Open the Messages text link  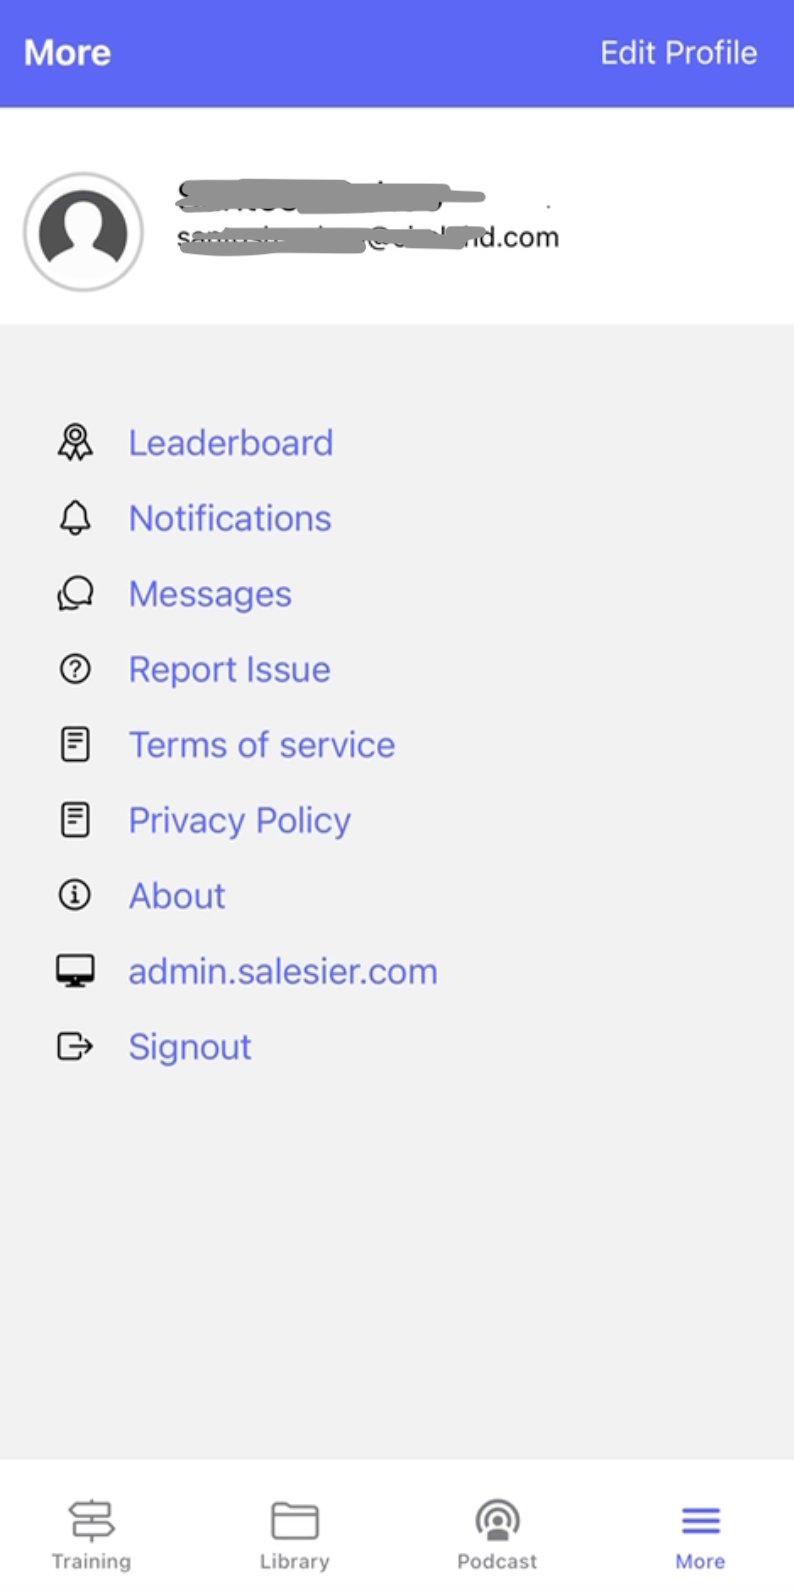210,594
